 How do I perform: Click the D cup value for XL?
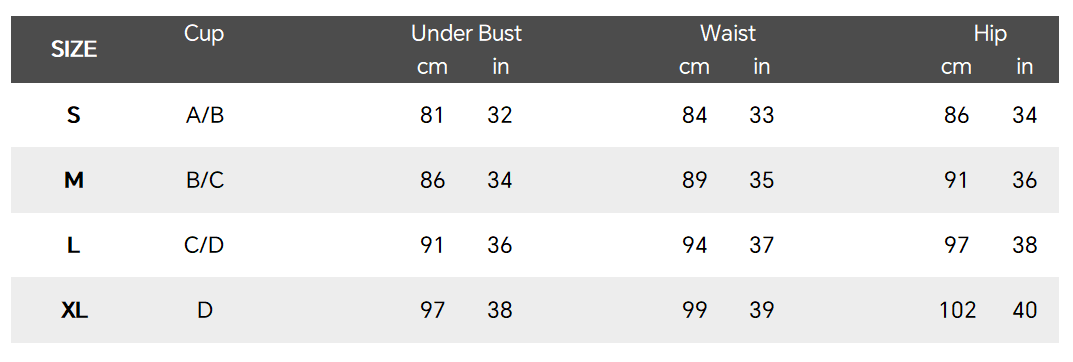click(x=205, y=311)
